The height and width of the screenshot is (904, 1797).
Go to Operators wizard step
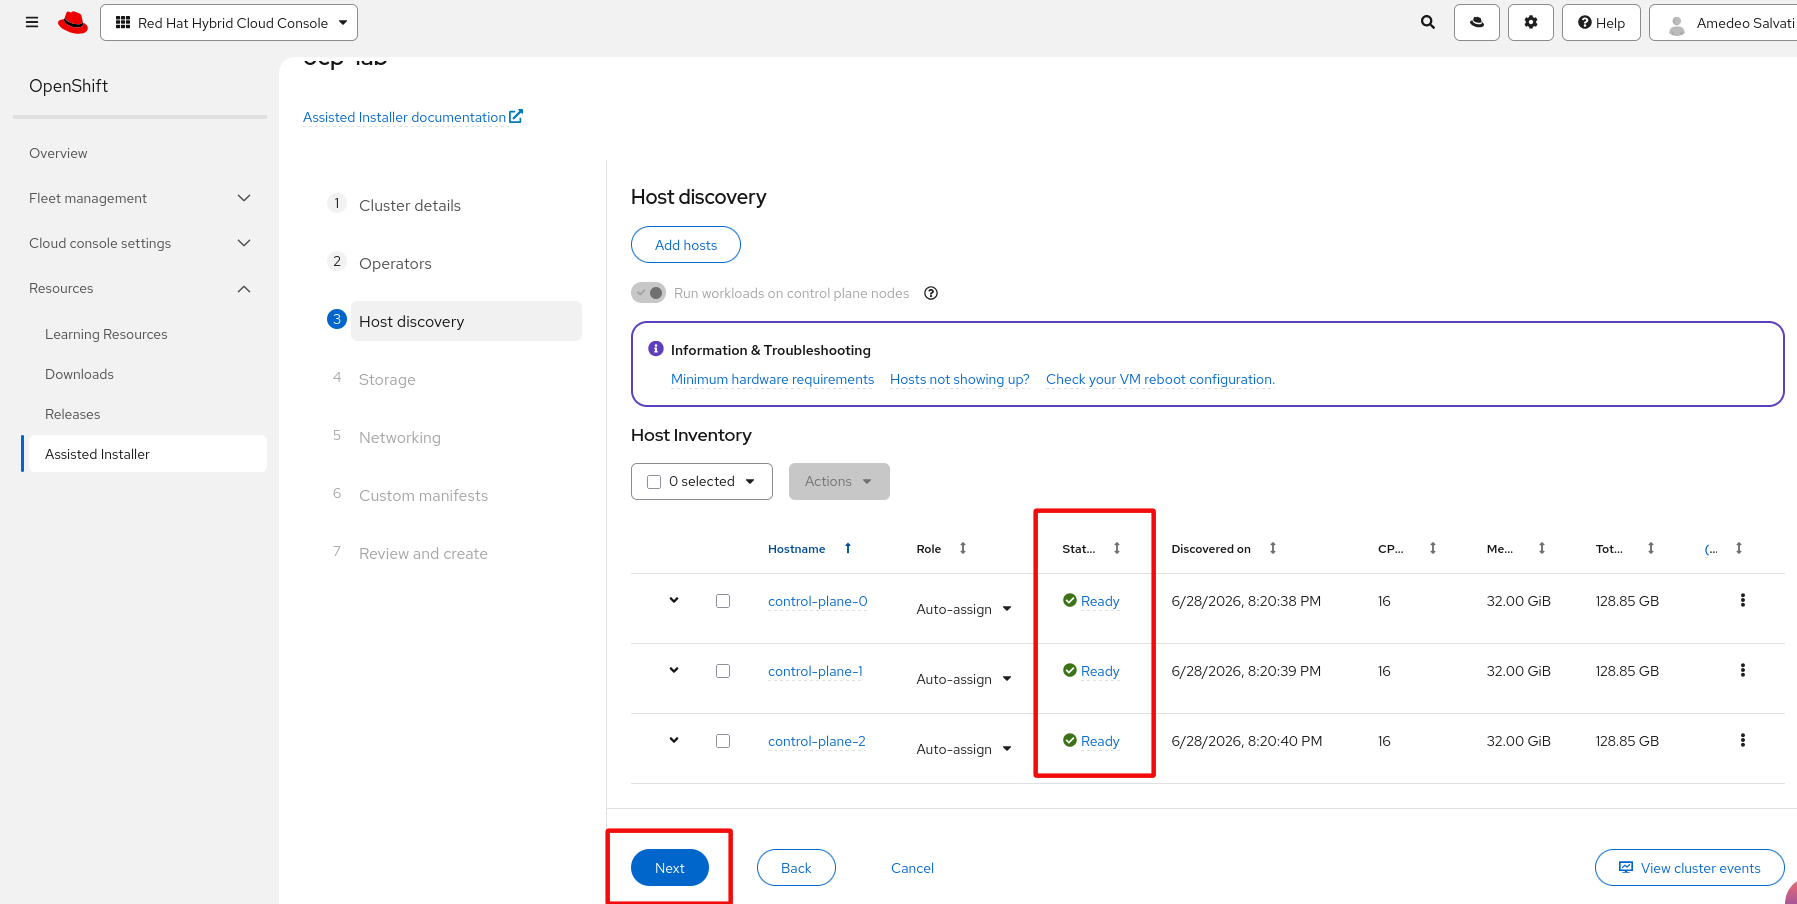tap(395, 263)
